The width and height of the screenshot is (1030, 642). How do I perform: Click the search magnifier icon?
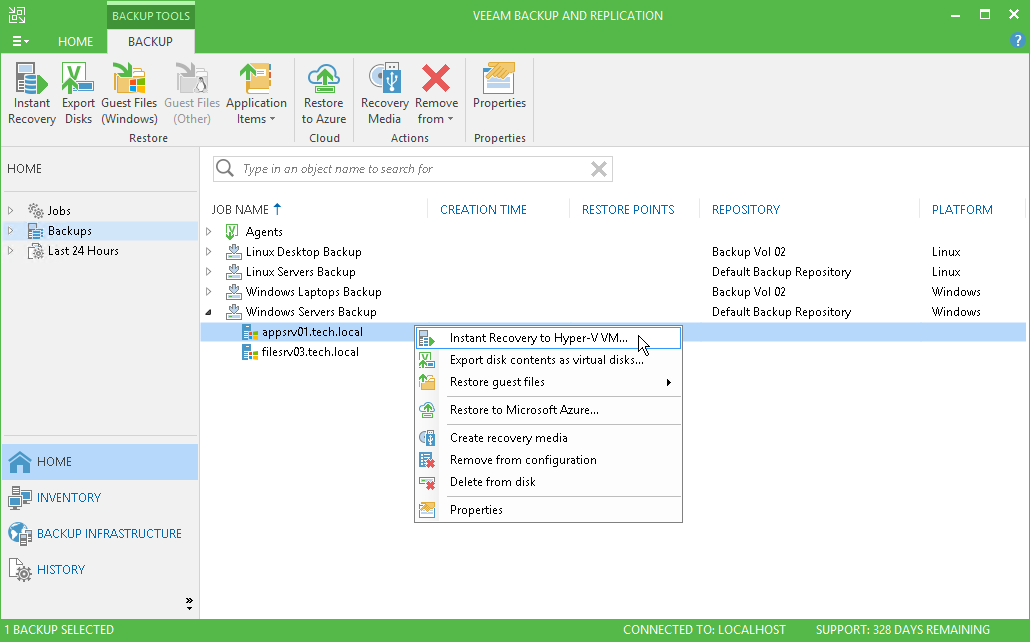[x=225, y=168]
